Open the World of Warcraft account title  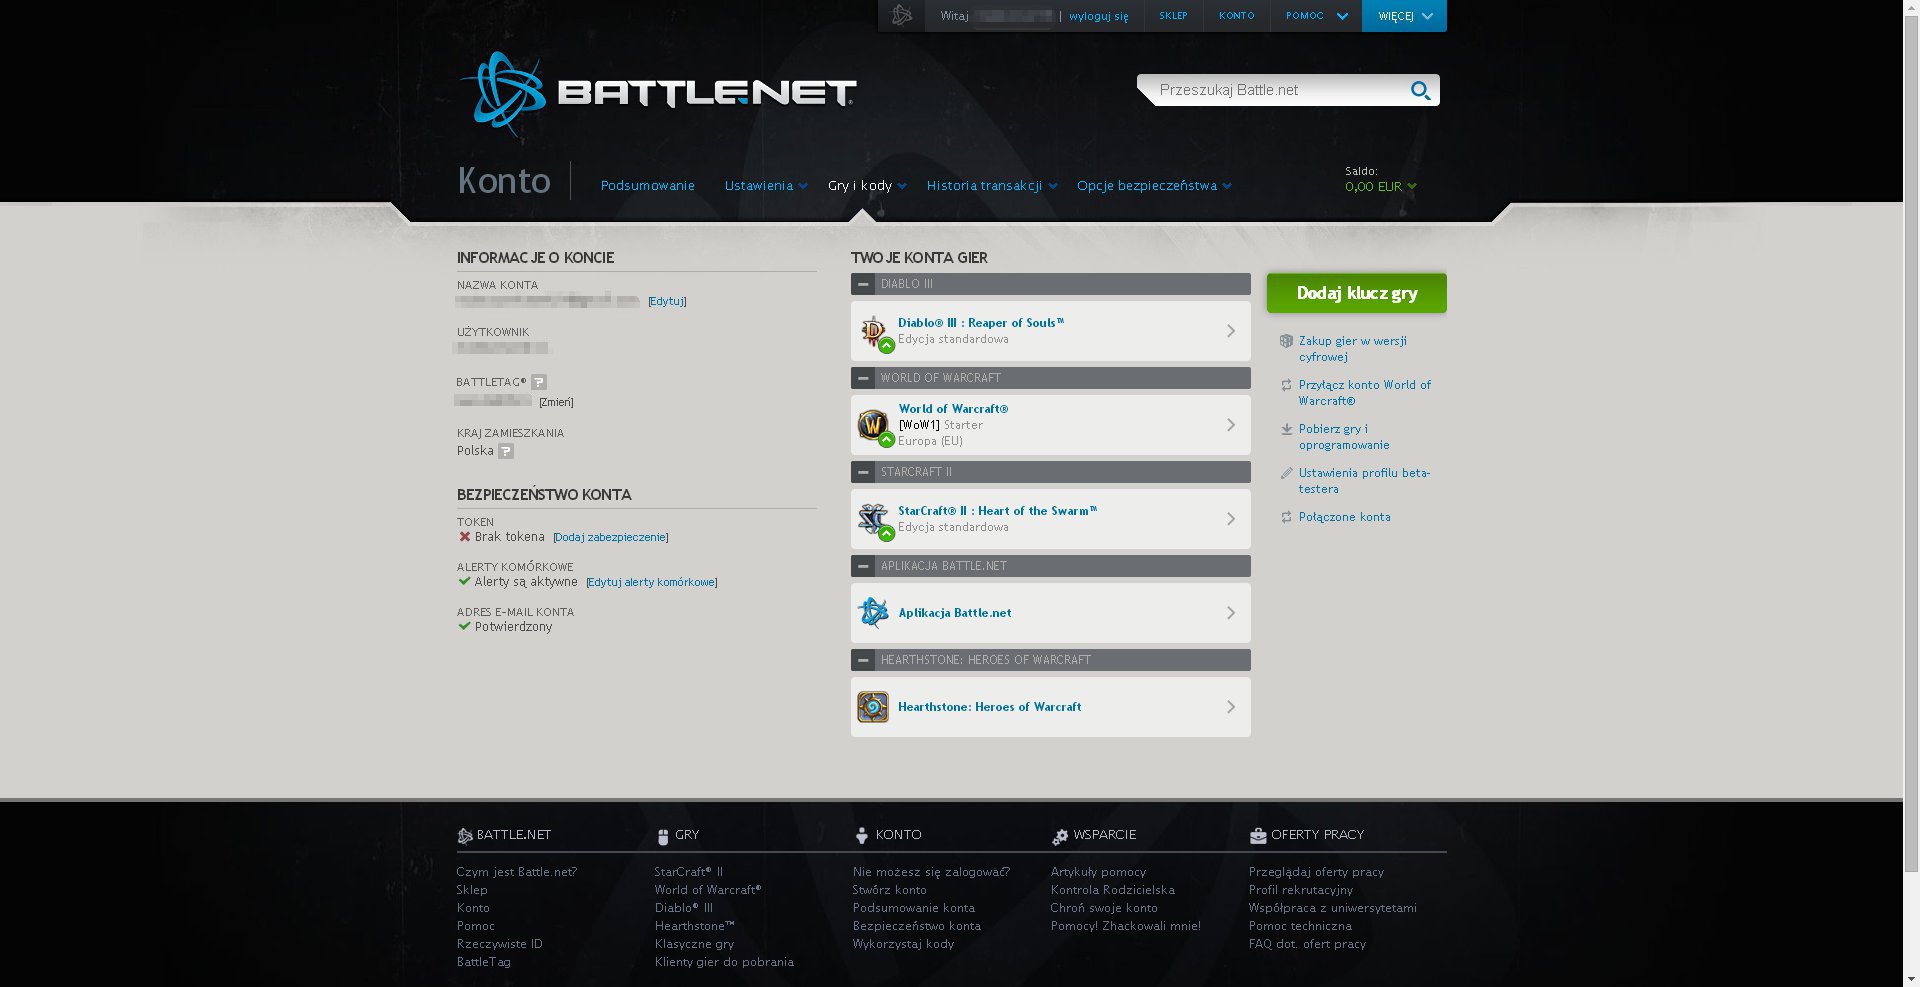[953, 409]
